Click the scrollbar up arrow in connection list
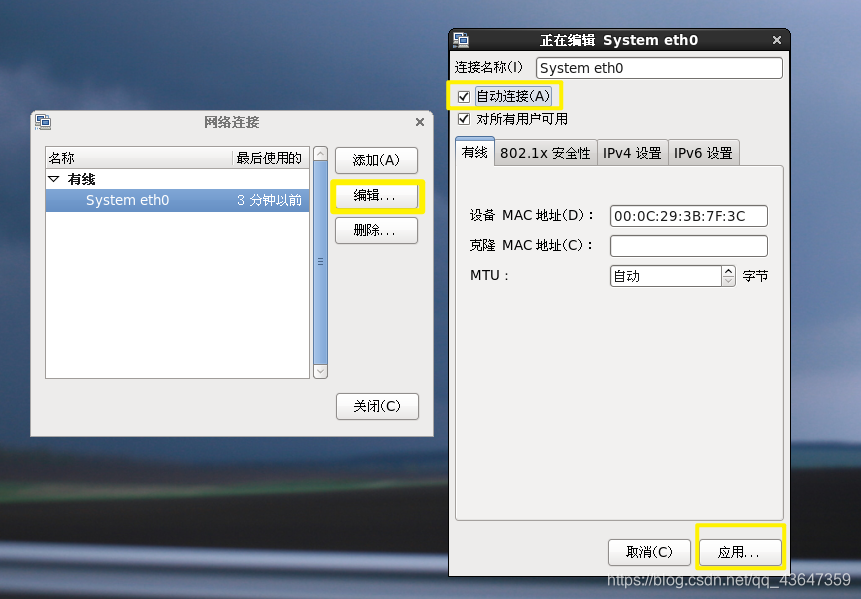This screenshot has height=599, width=861. pyautogui.click(x=320, y=153)
